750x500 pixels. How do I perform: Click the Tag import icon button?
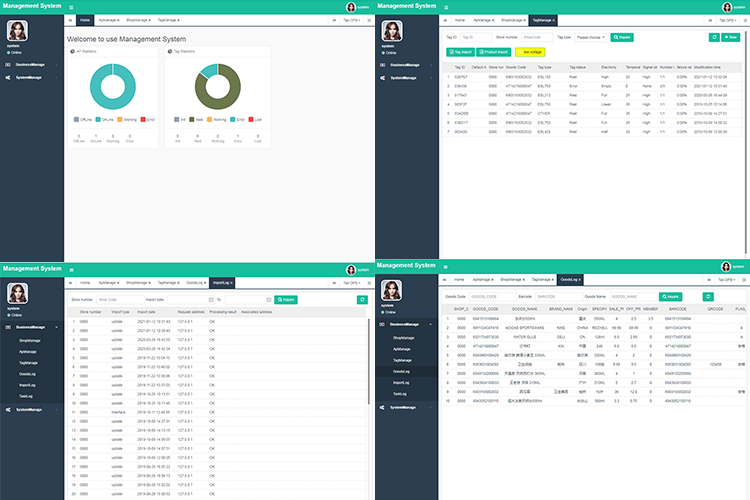pos(461,52)
